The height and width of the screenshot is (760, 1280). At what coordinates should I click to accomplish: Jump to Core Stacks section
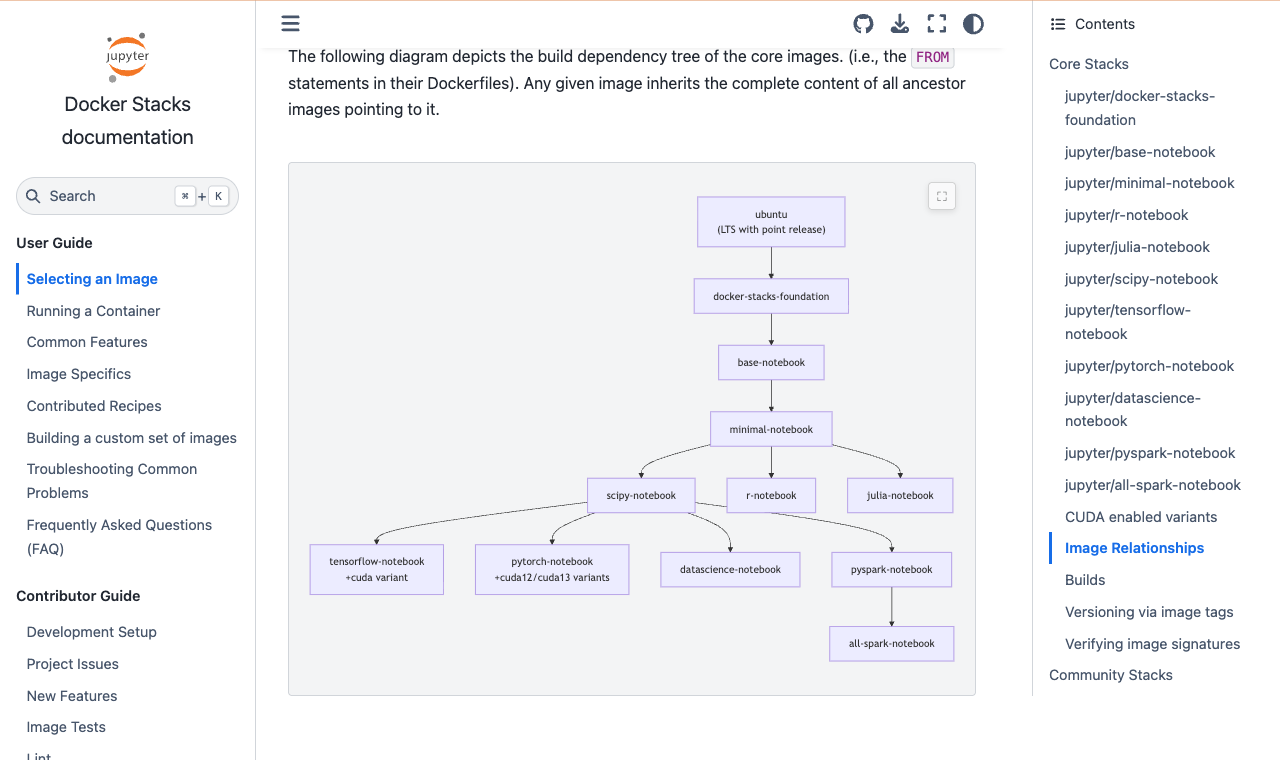point(1089,64)
